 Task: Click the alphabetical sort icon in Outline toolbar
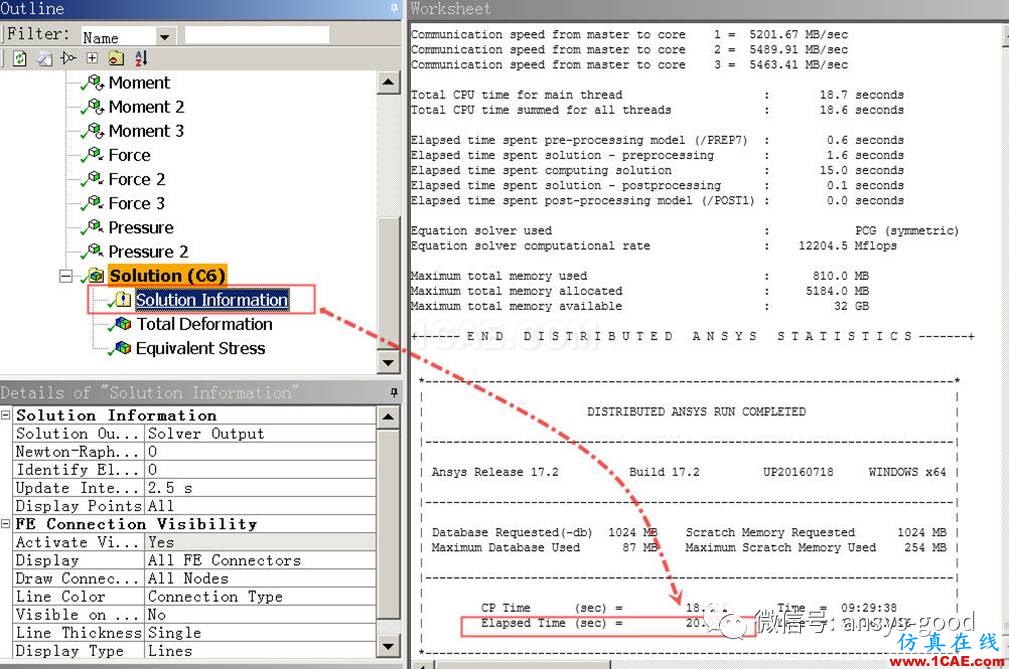coord(141,59)
